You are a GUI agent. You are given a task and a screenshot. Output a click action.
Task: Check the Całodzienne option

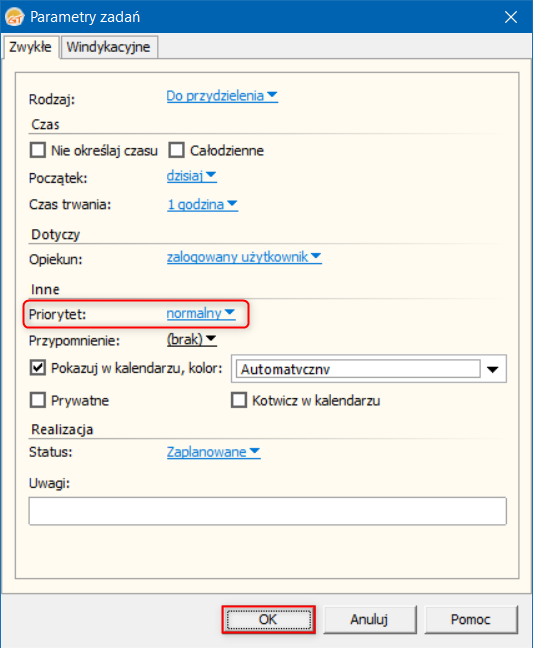[x=176, y=150]
